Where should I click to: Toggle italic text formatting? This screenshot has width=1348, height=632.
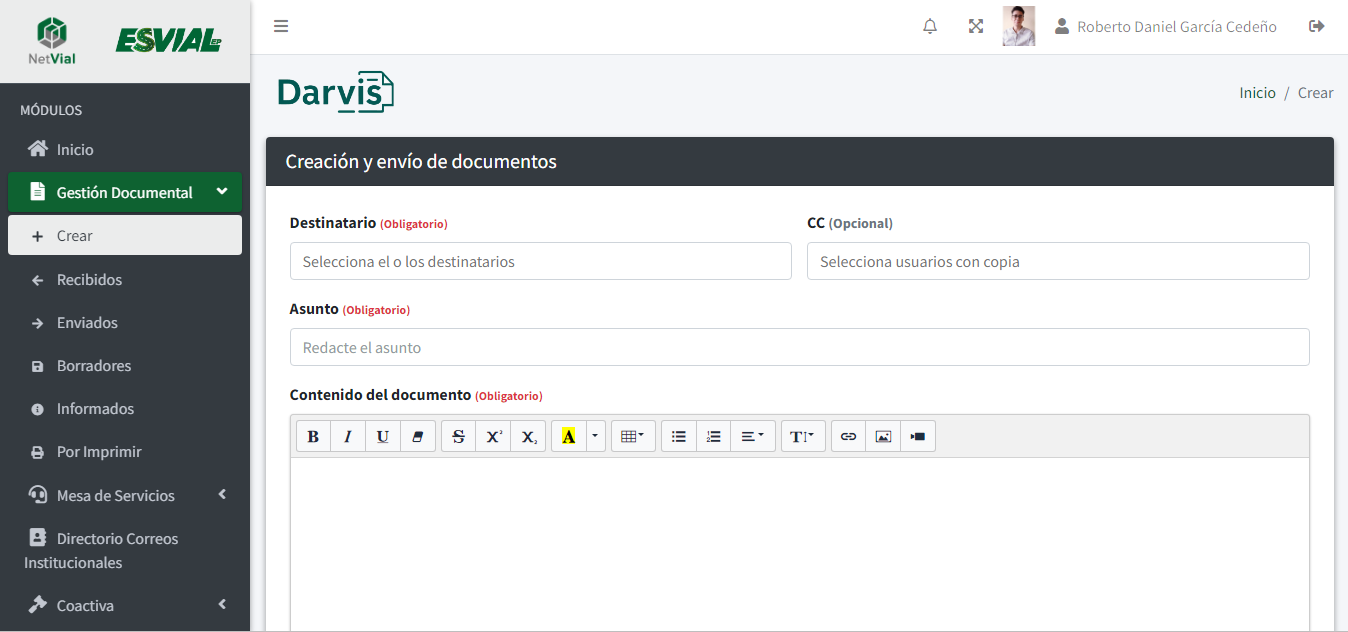coord(348,437)
